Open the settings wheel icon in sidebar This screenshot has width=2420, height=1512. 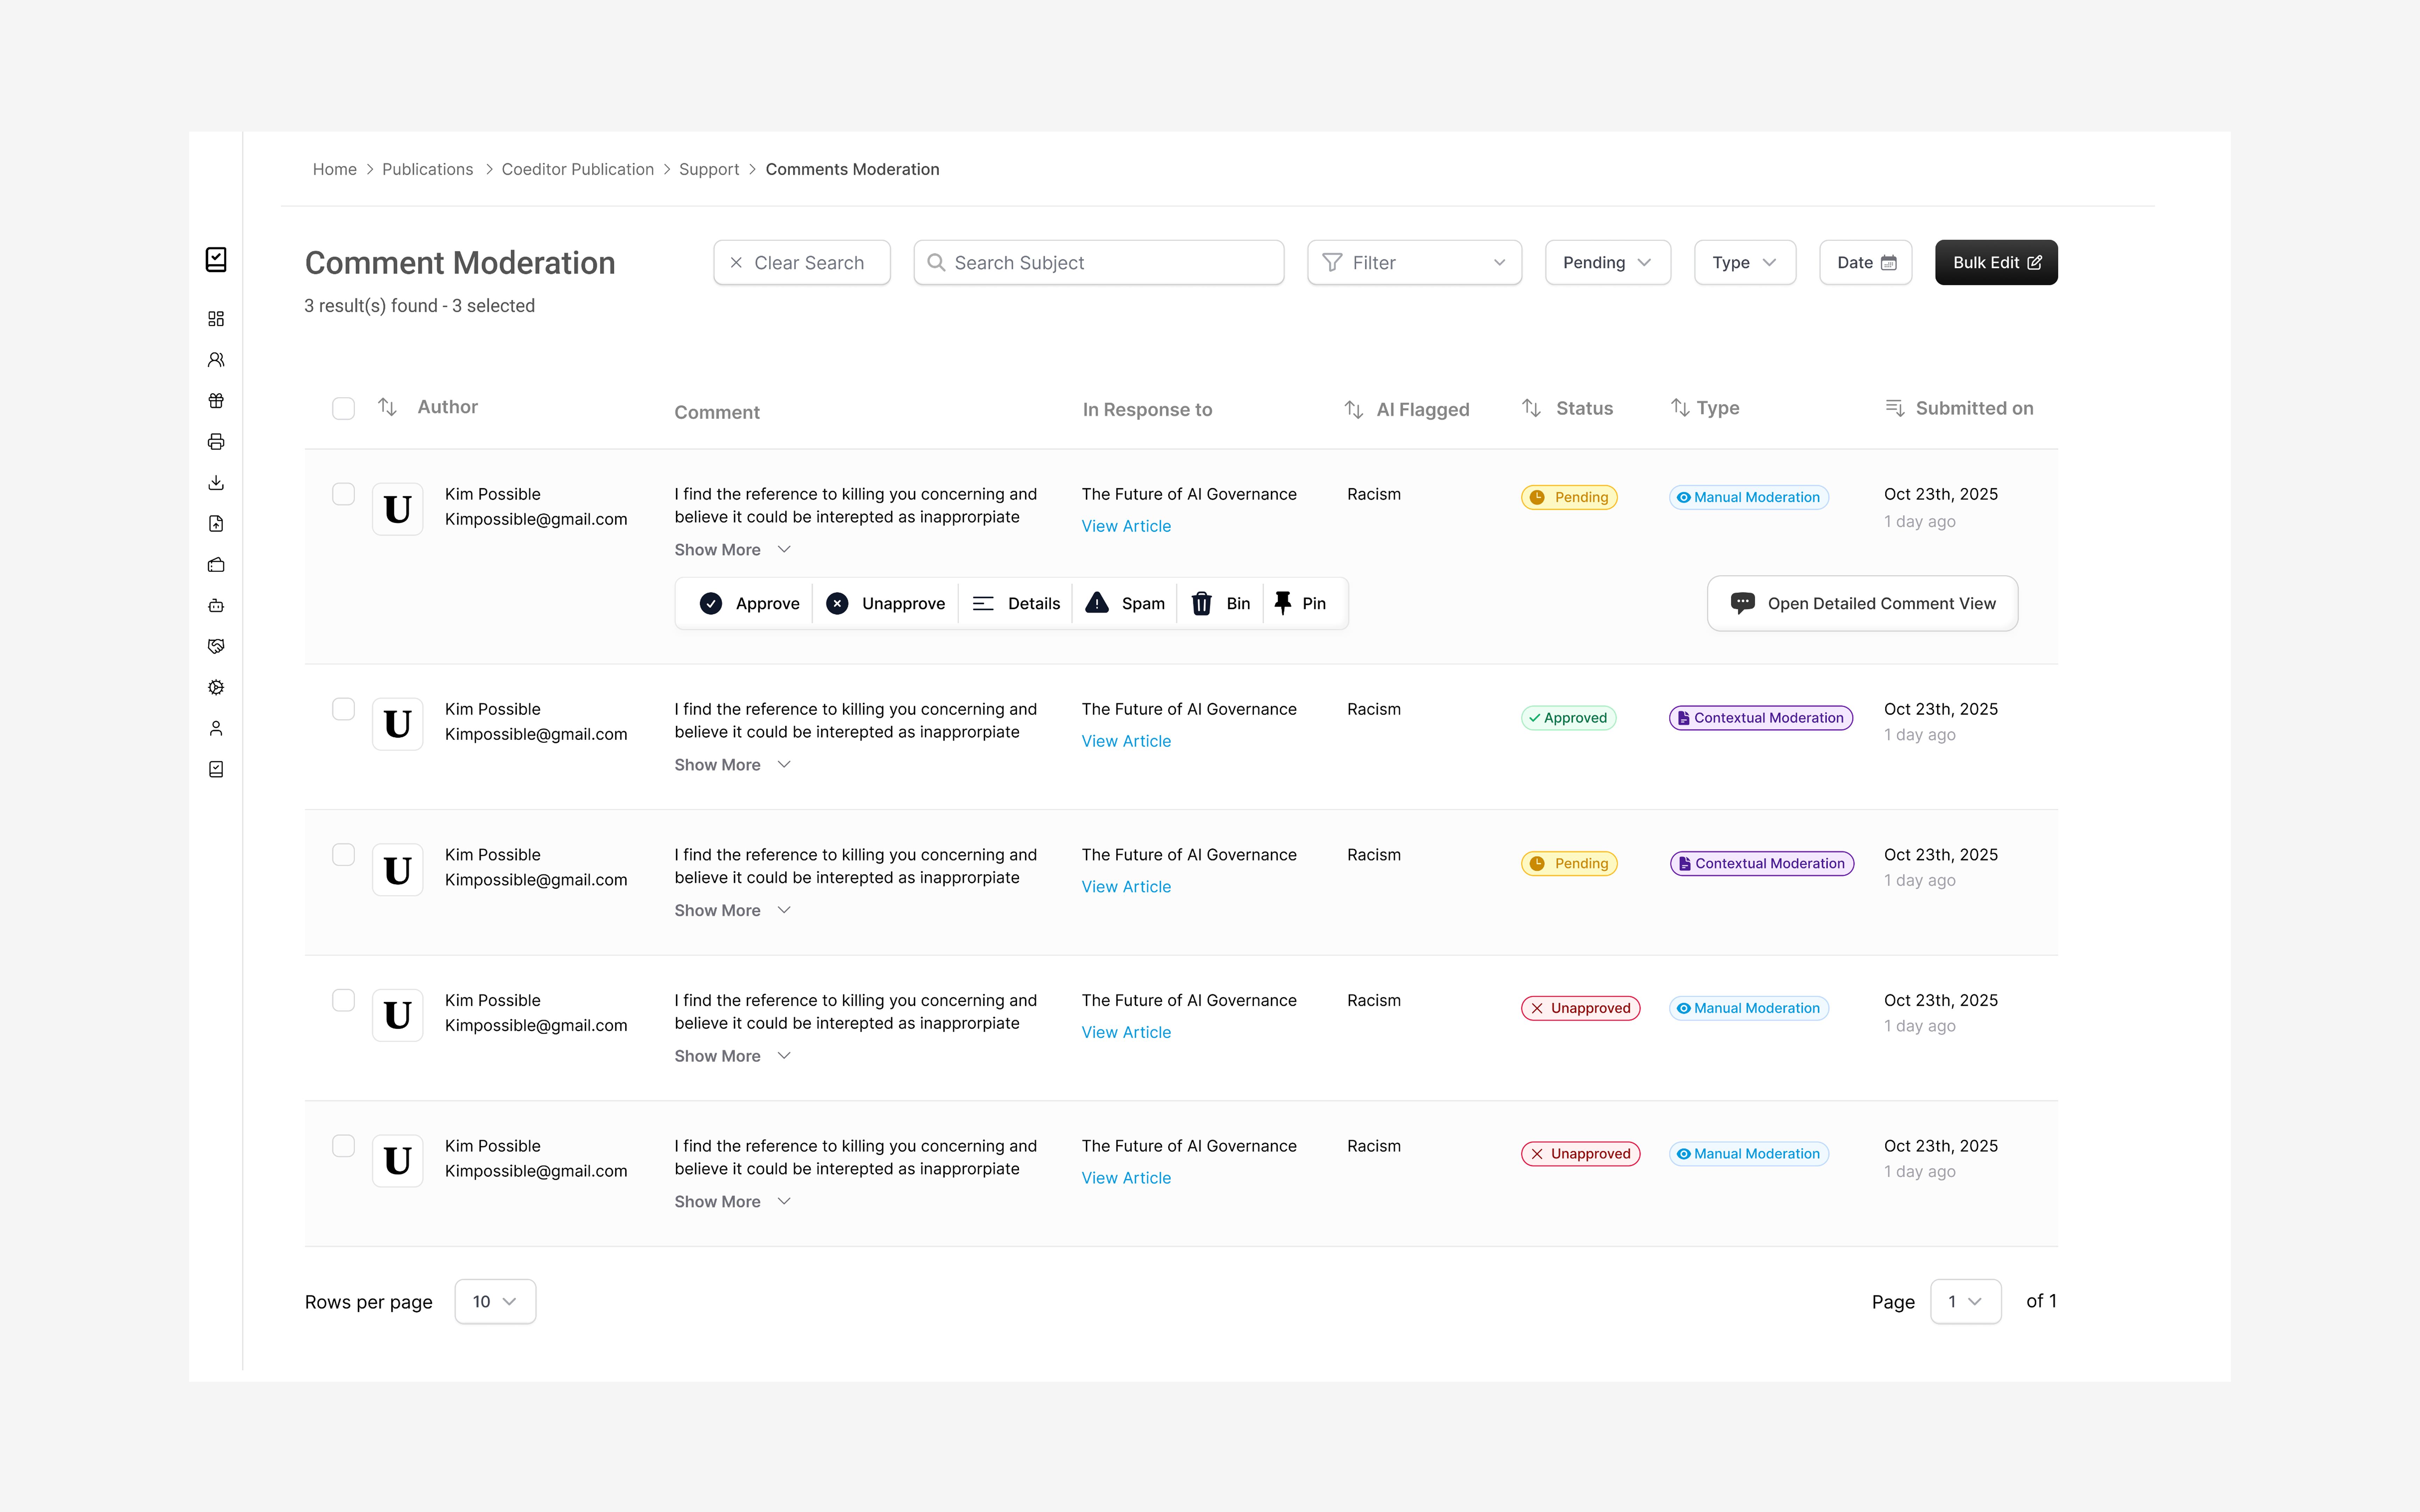pos(216,688)
